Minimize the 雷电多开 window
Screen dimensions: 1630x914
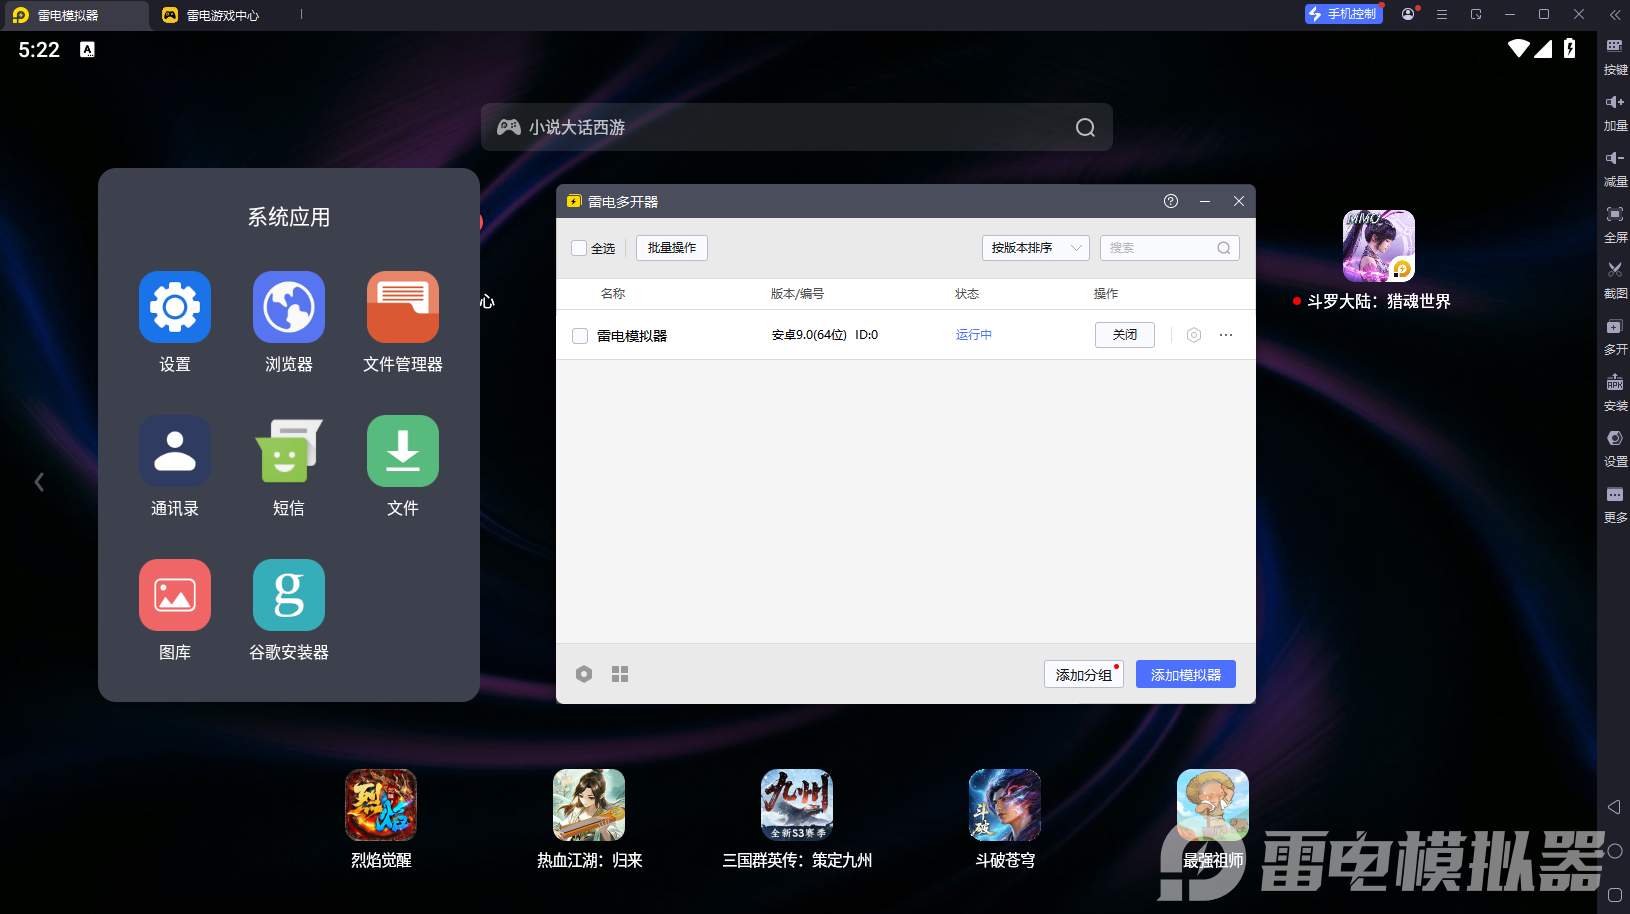pos(1205,201)
